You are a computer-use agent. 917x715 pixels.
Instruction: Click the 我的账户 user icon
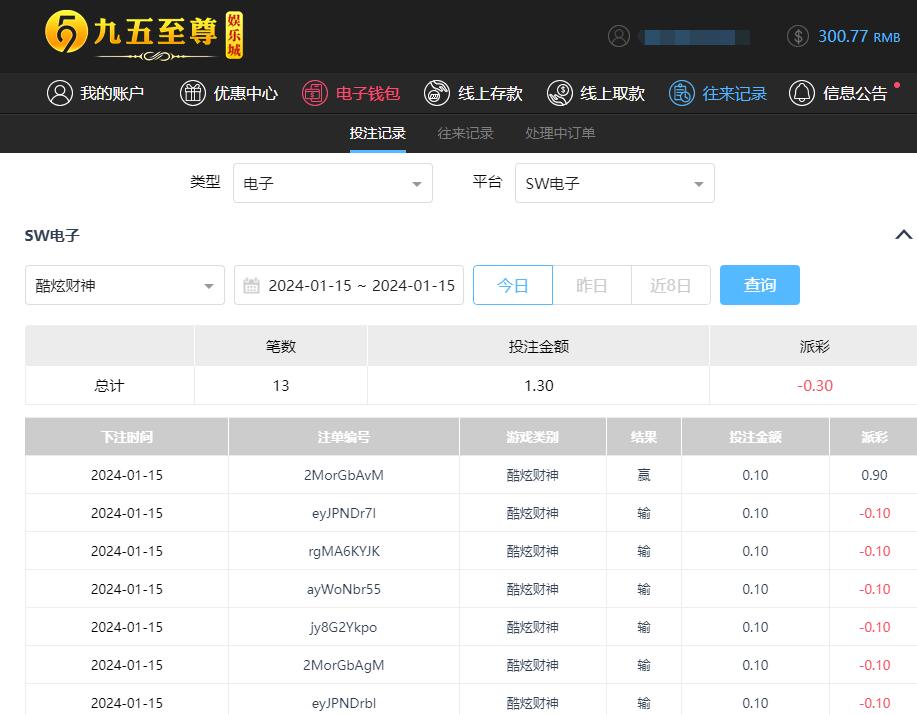tap(60, 93)
